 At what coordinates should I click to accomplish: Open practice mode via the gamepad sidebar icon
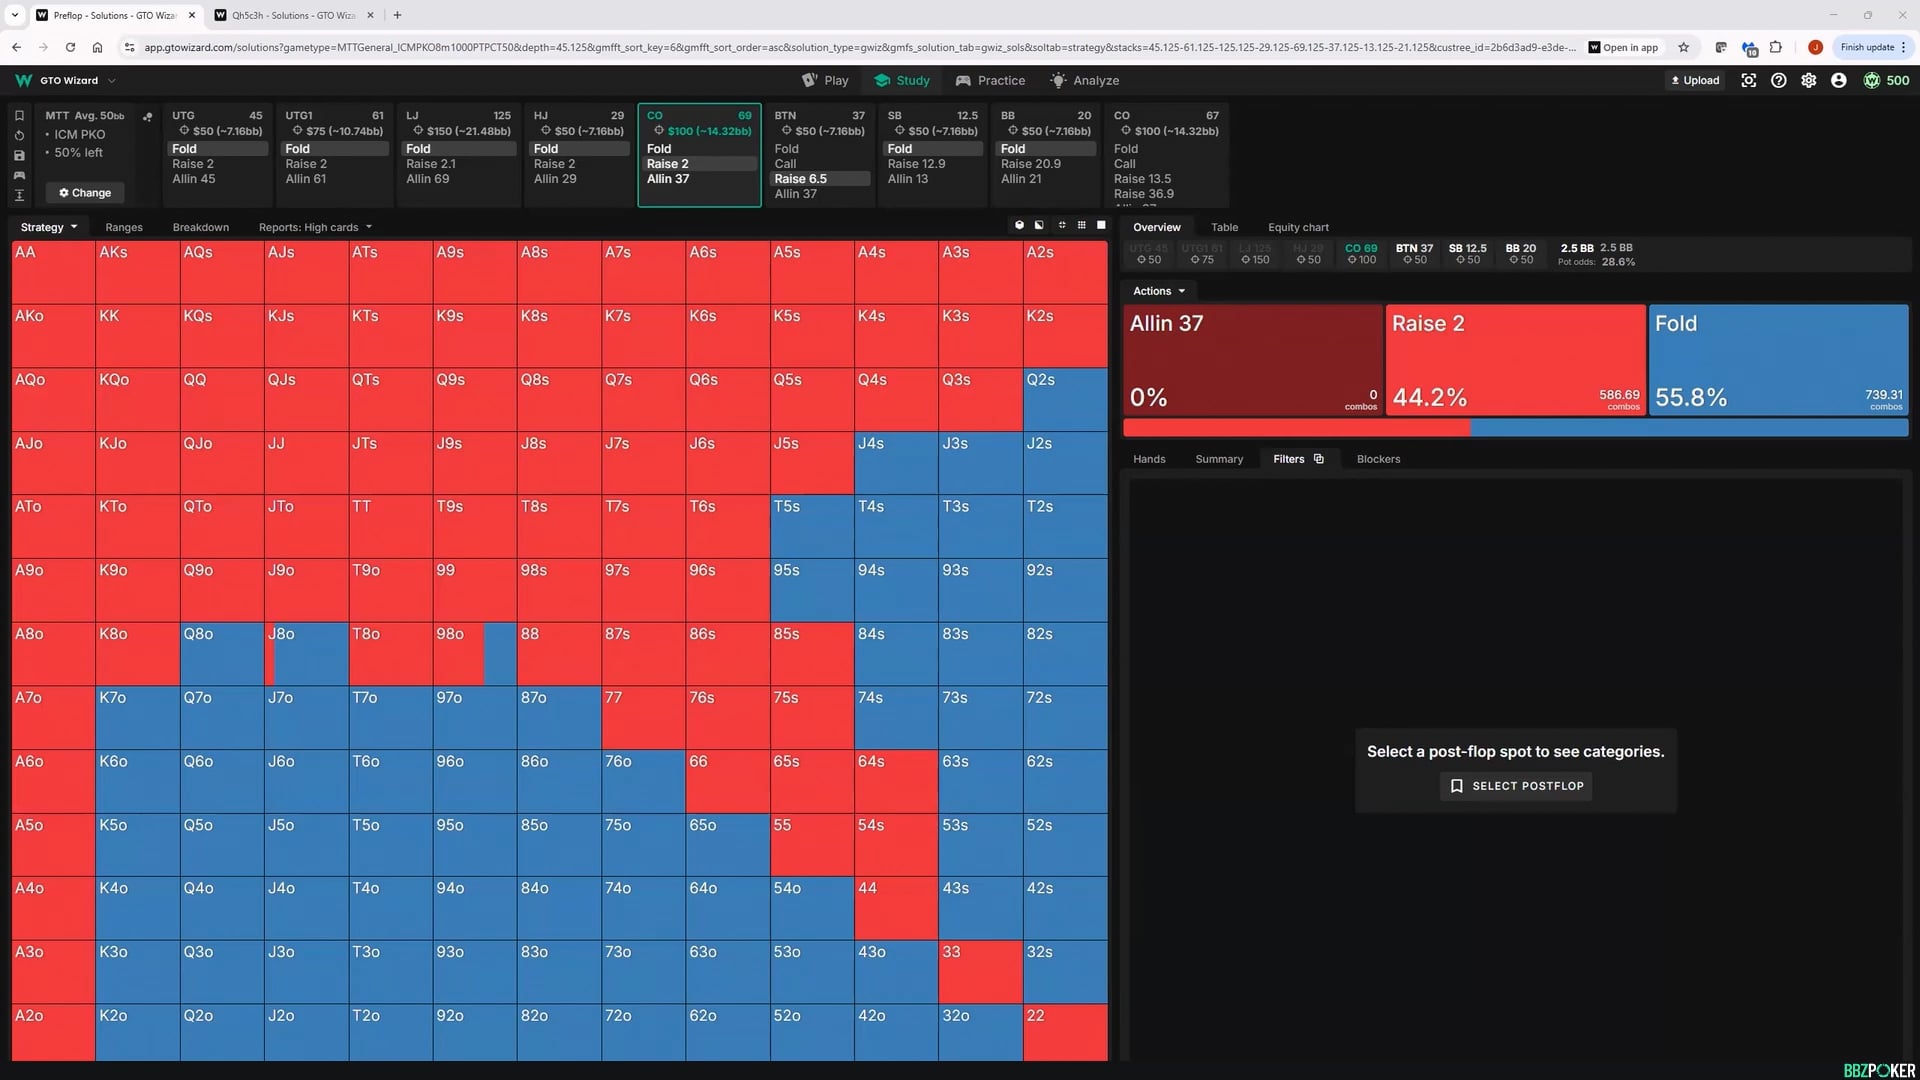pos(19,176)
